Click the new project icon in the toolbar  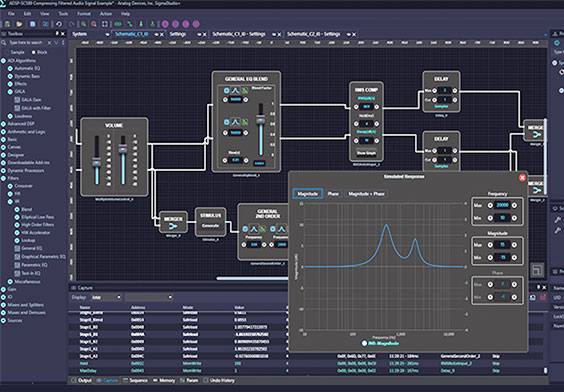[x=7, y=24]
